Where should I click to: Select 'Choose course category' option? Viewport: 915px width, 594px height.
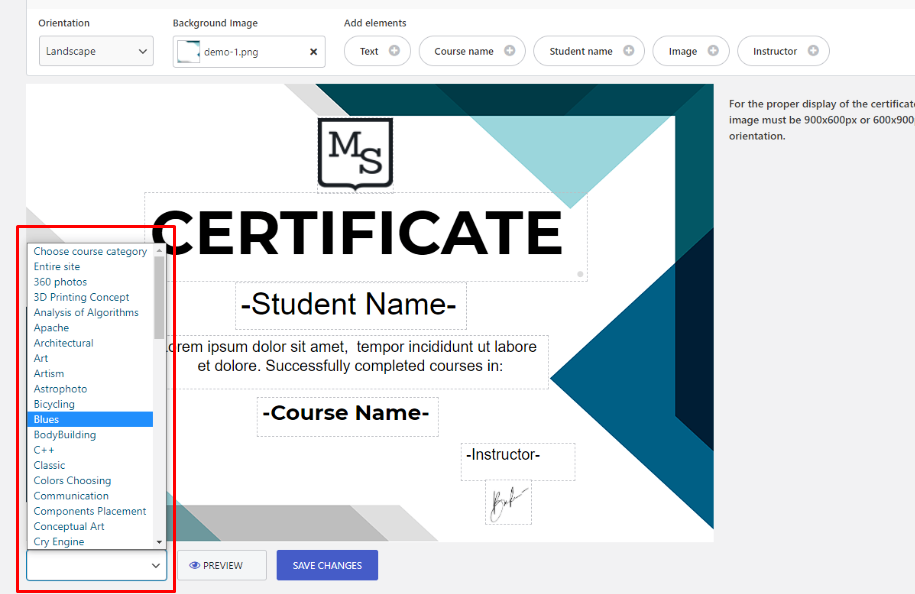pos(90,251)
